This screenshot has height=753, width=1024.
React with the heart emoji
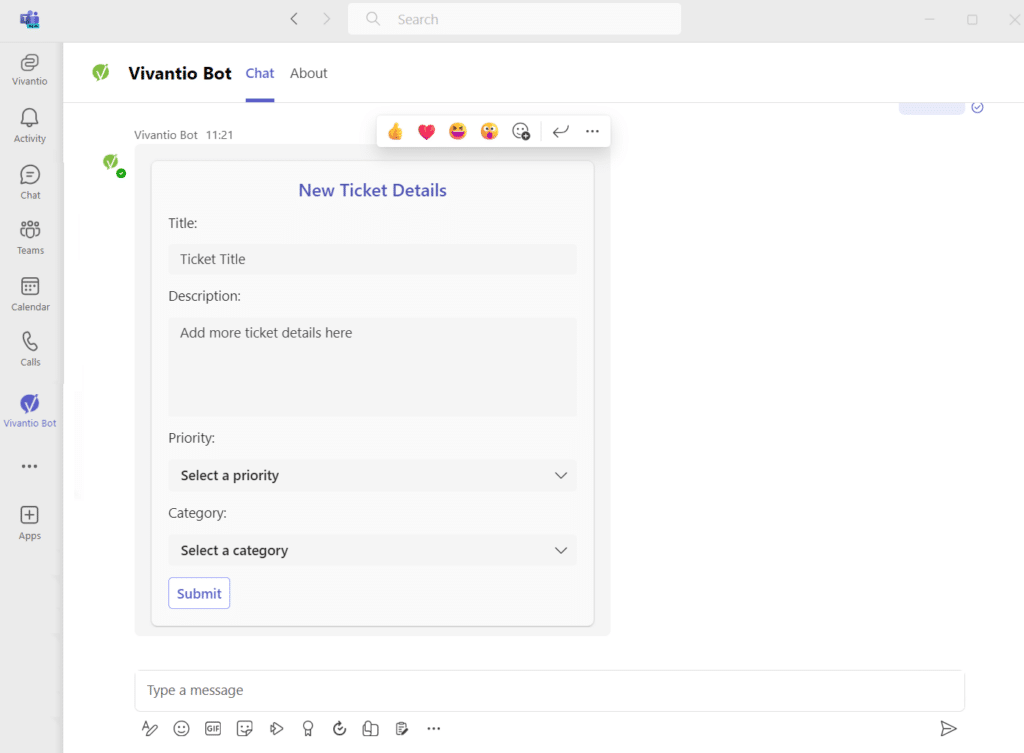point(426,131)
